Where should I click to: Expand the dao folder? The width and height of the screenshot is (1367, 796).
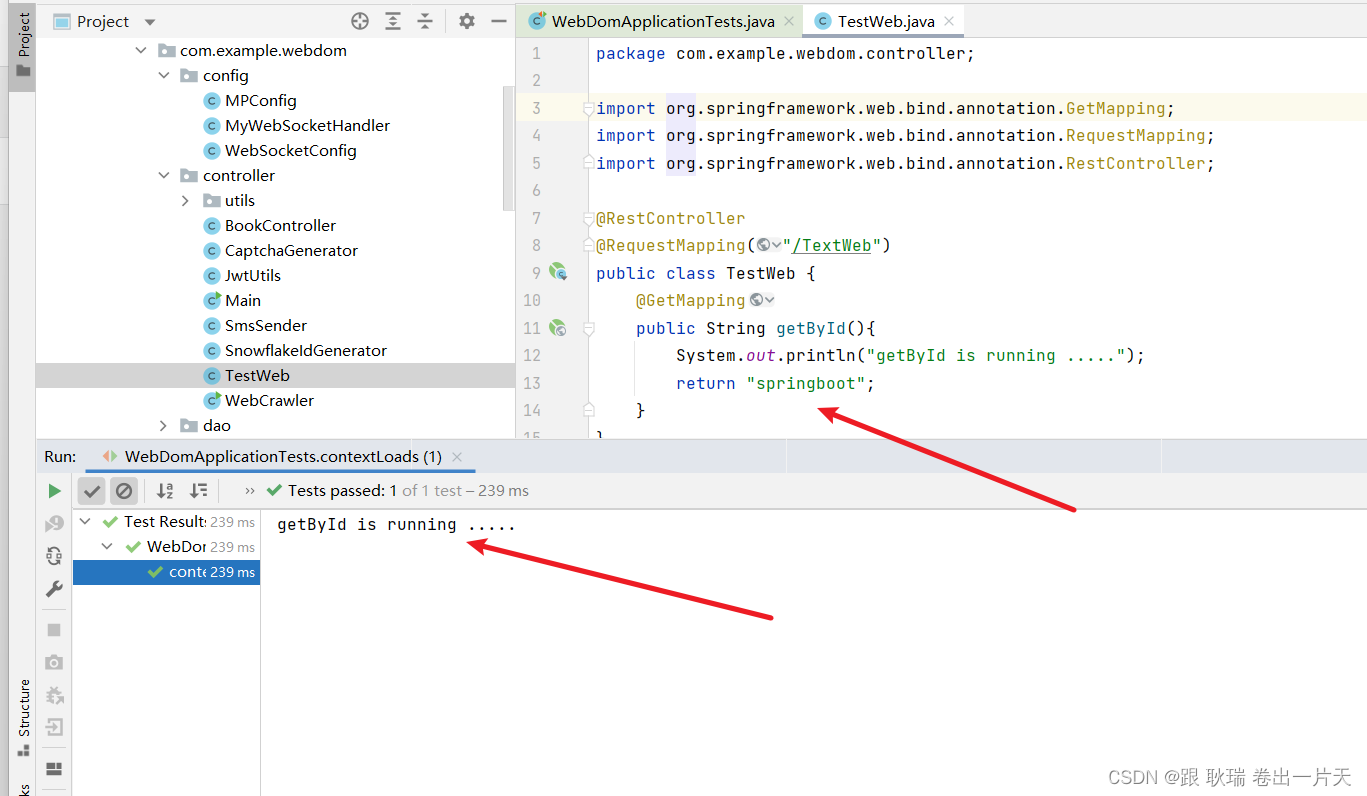(x=164, y=425)
